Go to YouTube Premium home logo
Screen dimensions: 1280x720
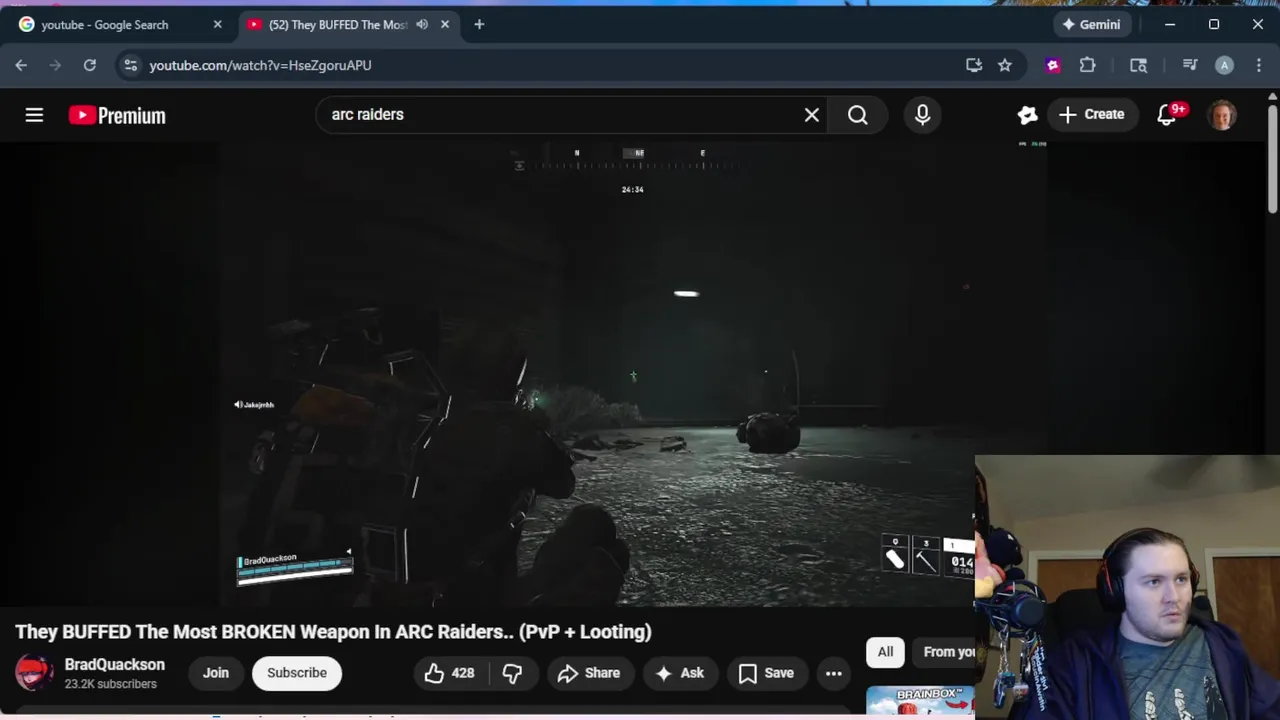tap(117, 115)
